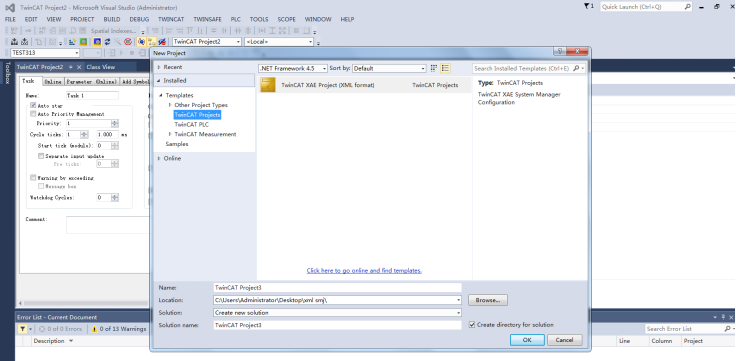This screenshot has width=736, height=361.
Task: Expand the Recent section
Action: pos(159,67)
